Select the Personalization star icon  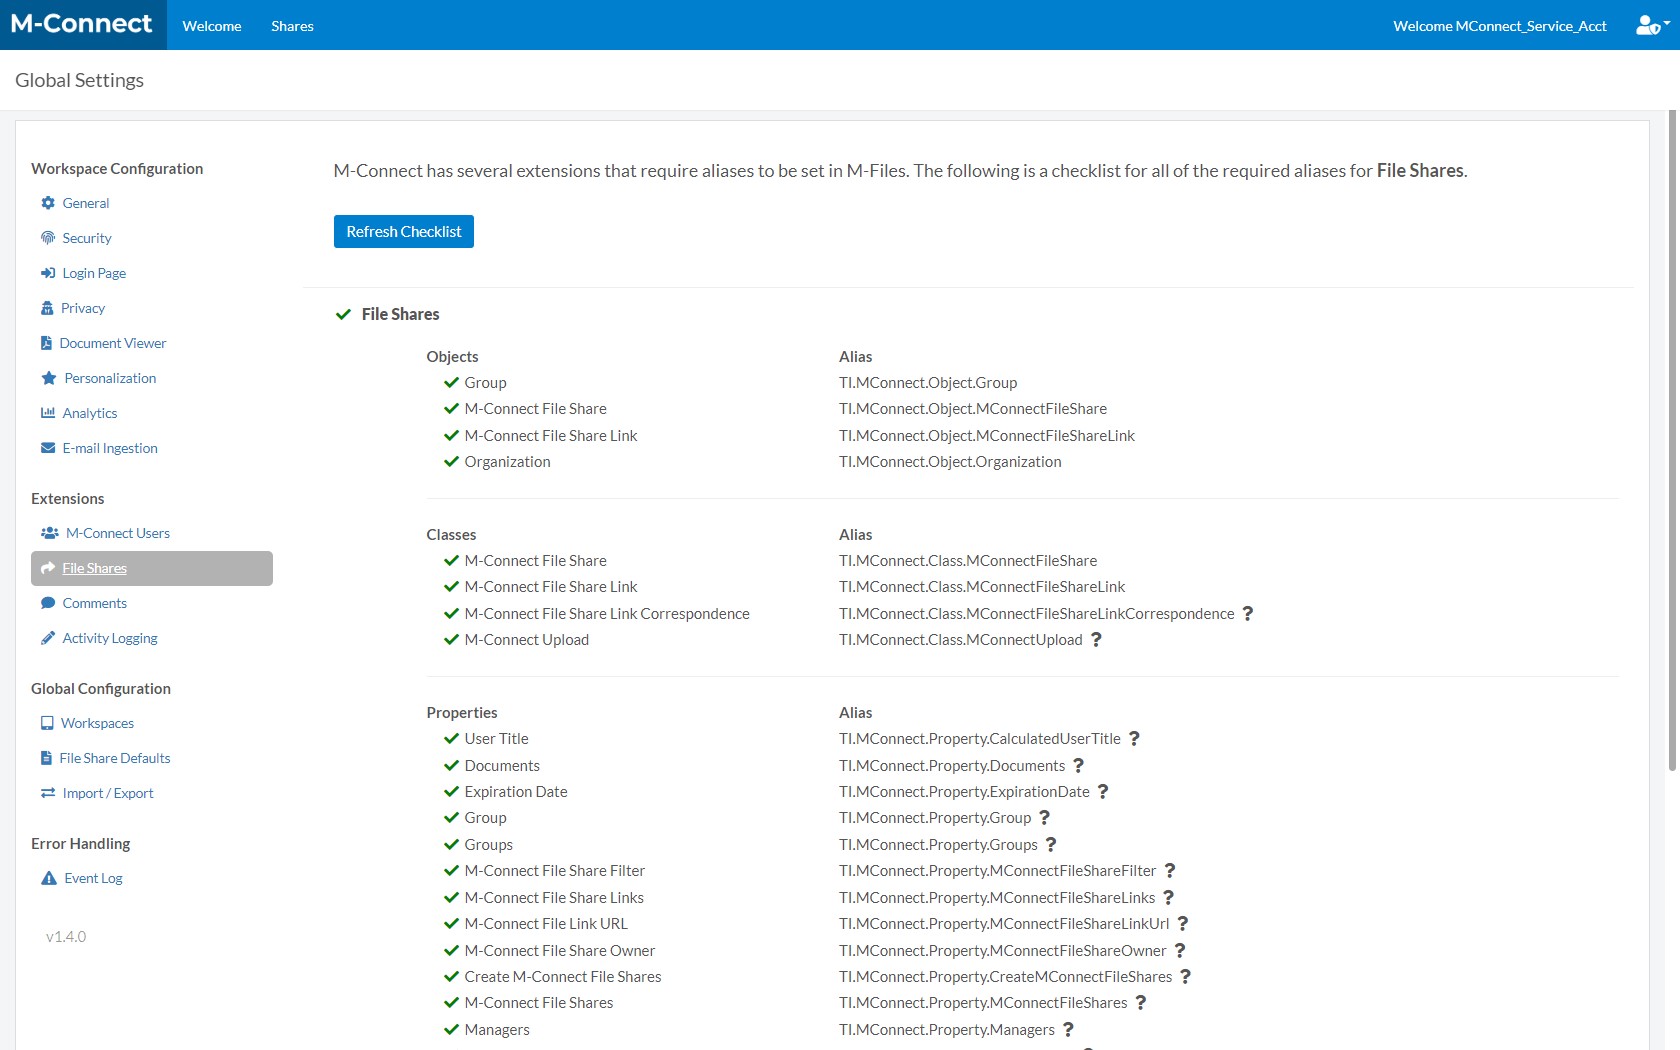pos(47,378)
